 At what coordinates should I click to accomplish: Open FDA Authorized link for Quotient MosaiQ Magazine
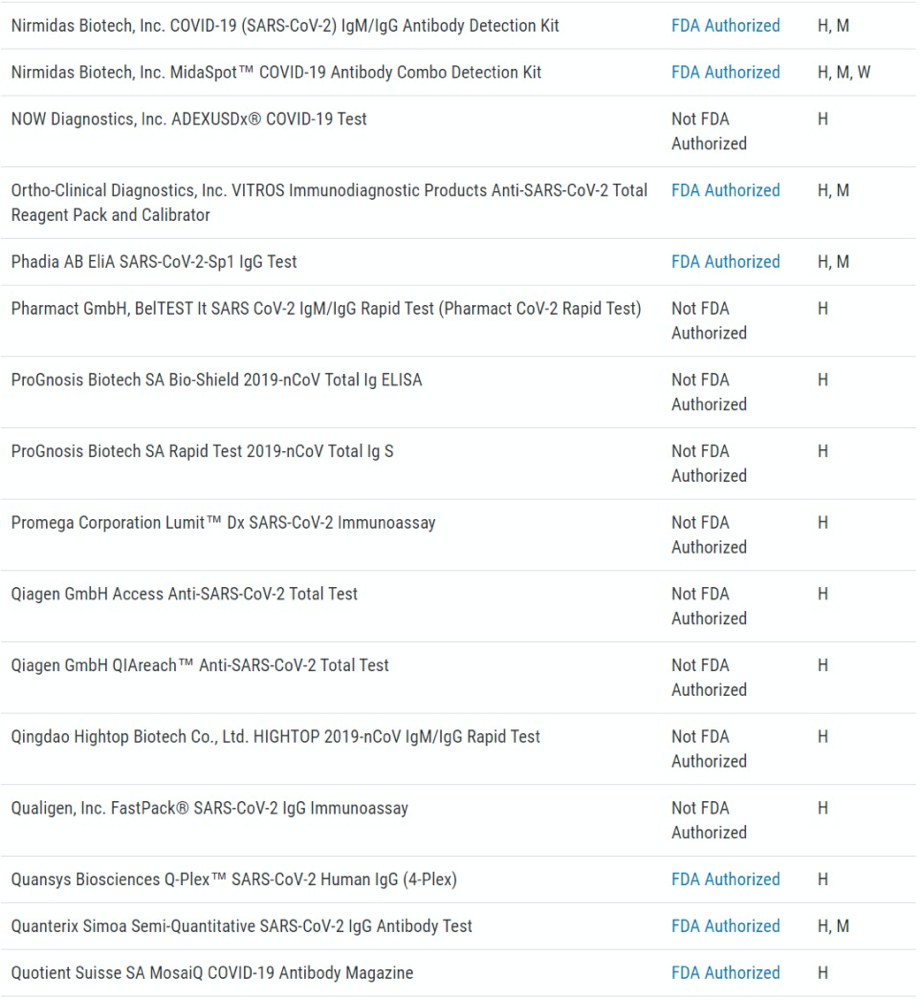(725, 973)
